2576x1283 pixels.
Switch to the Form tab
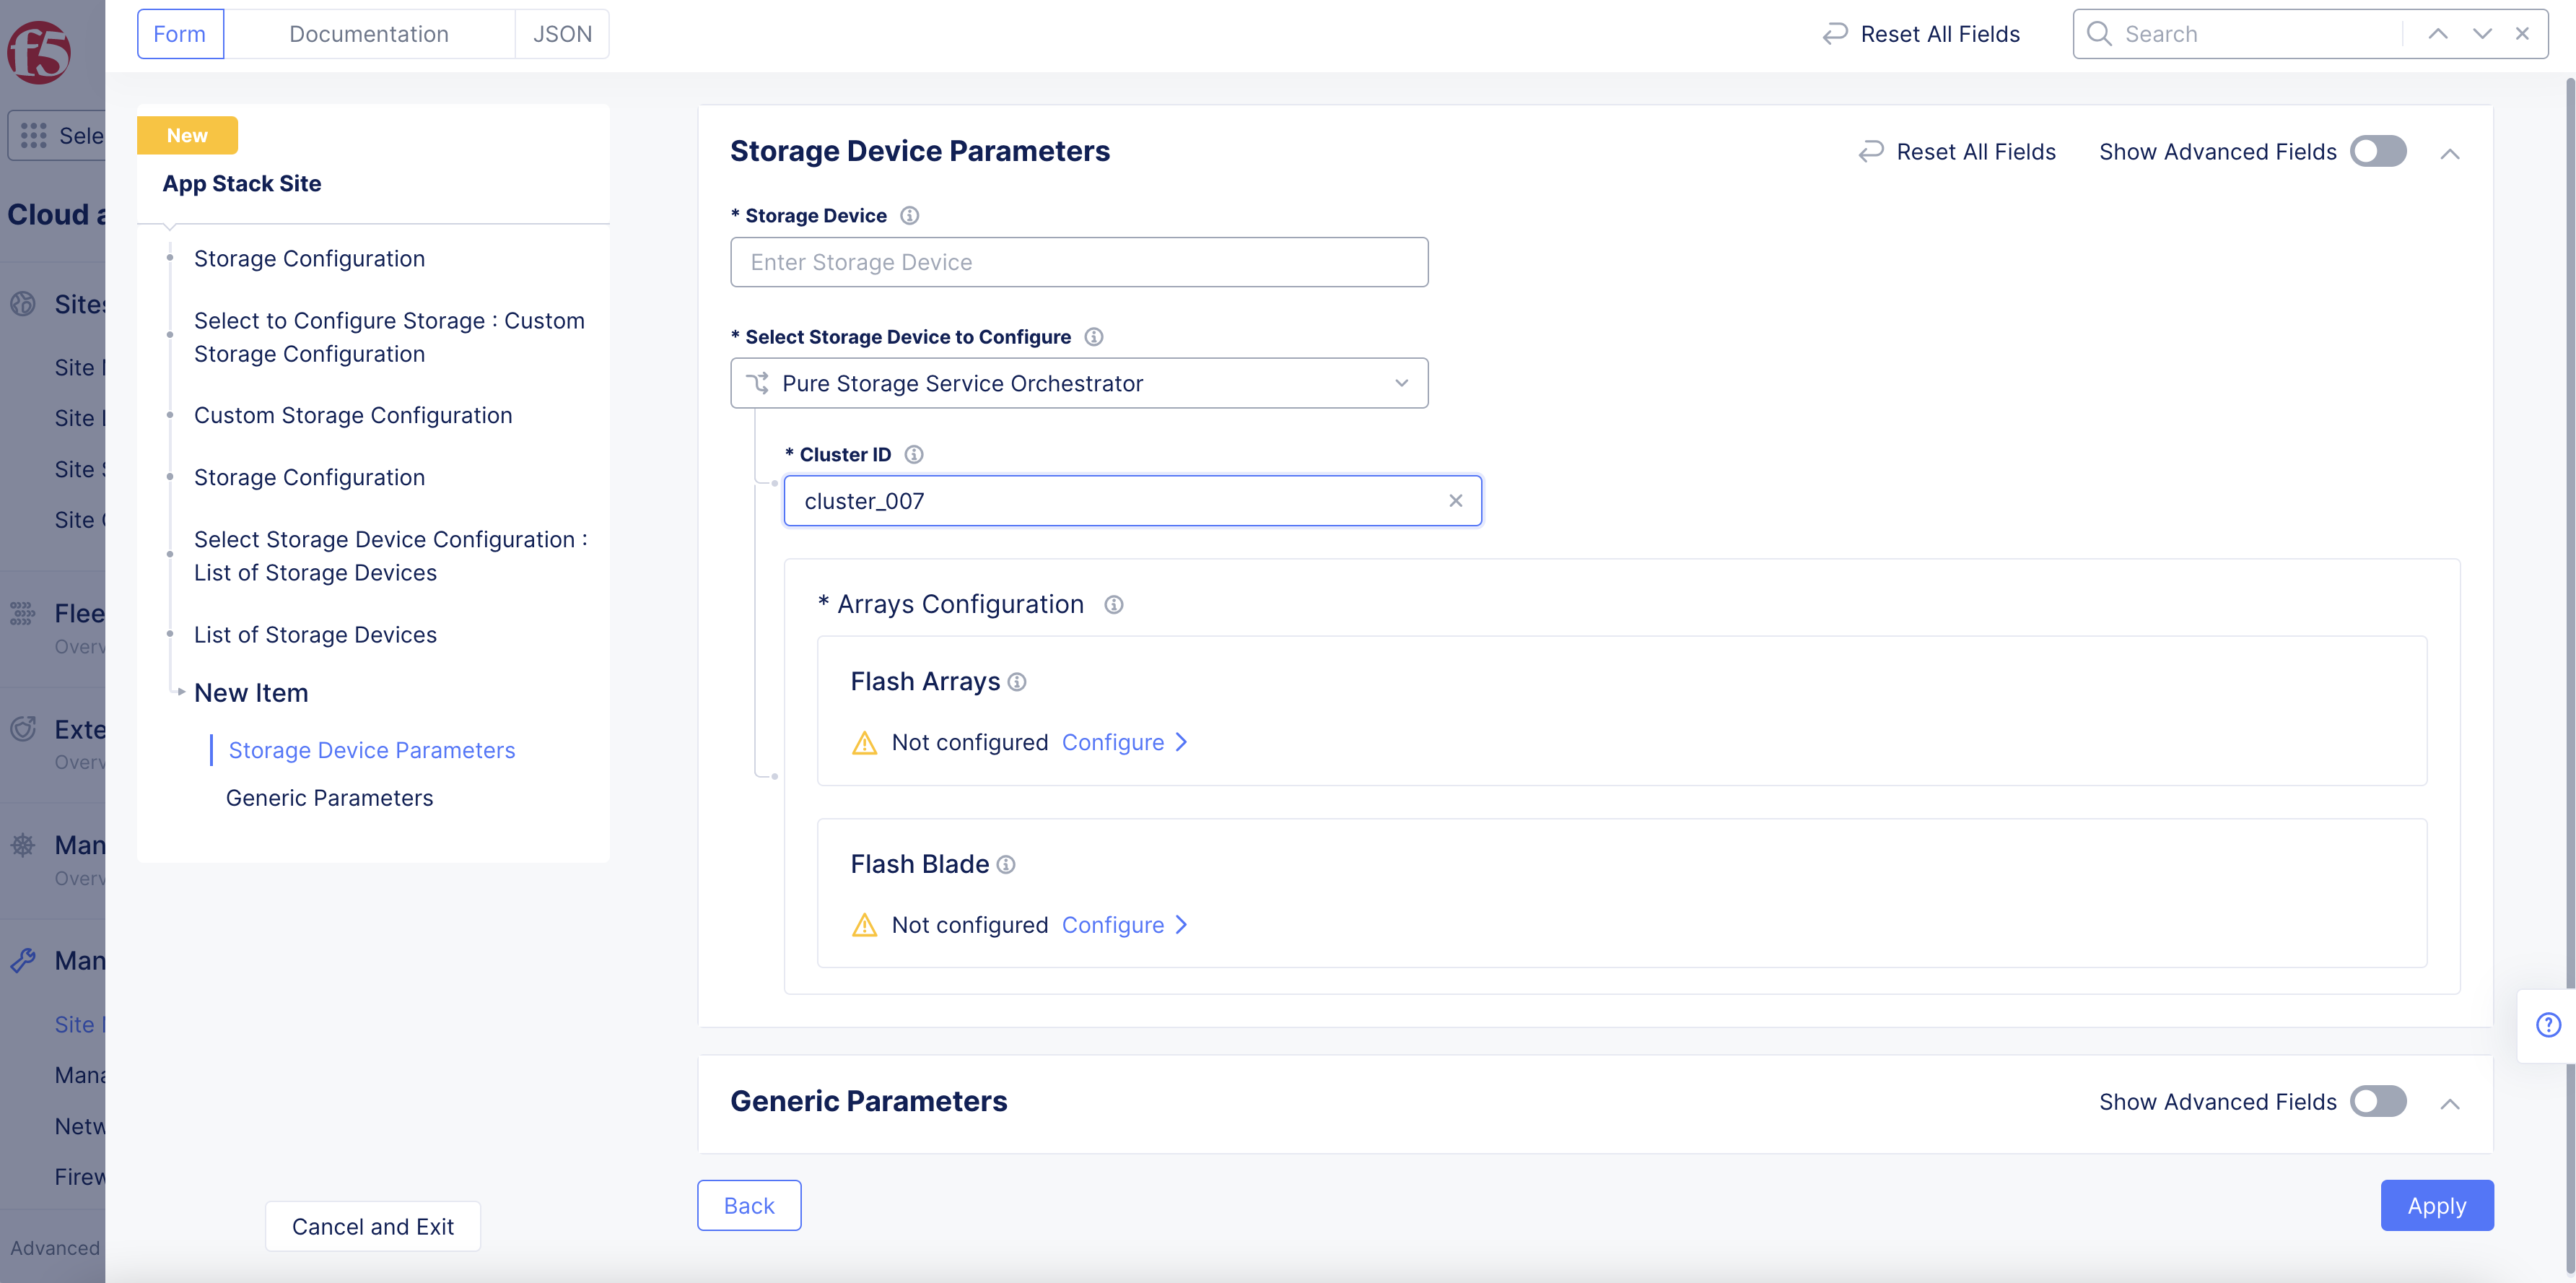pos(180,34)
